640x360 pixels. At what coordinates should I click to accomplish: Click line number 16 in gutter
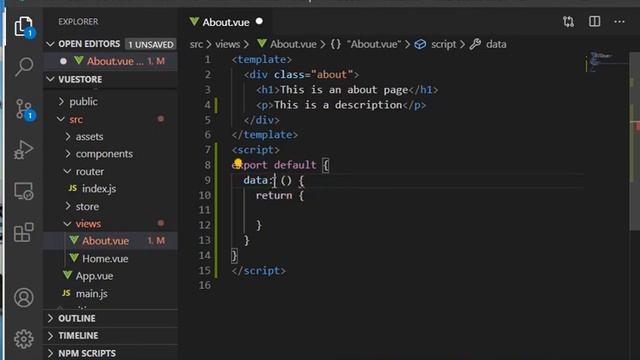point(204,285)
